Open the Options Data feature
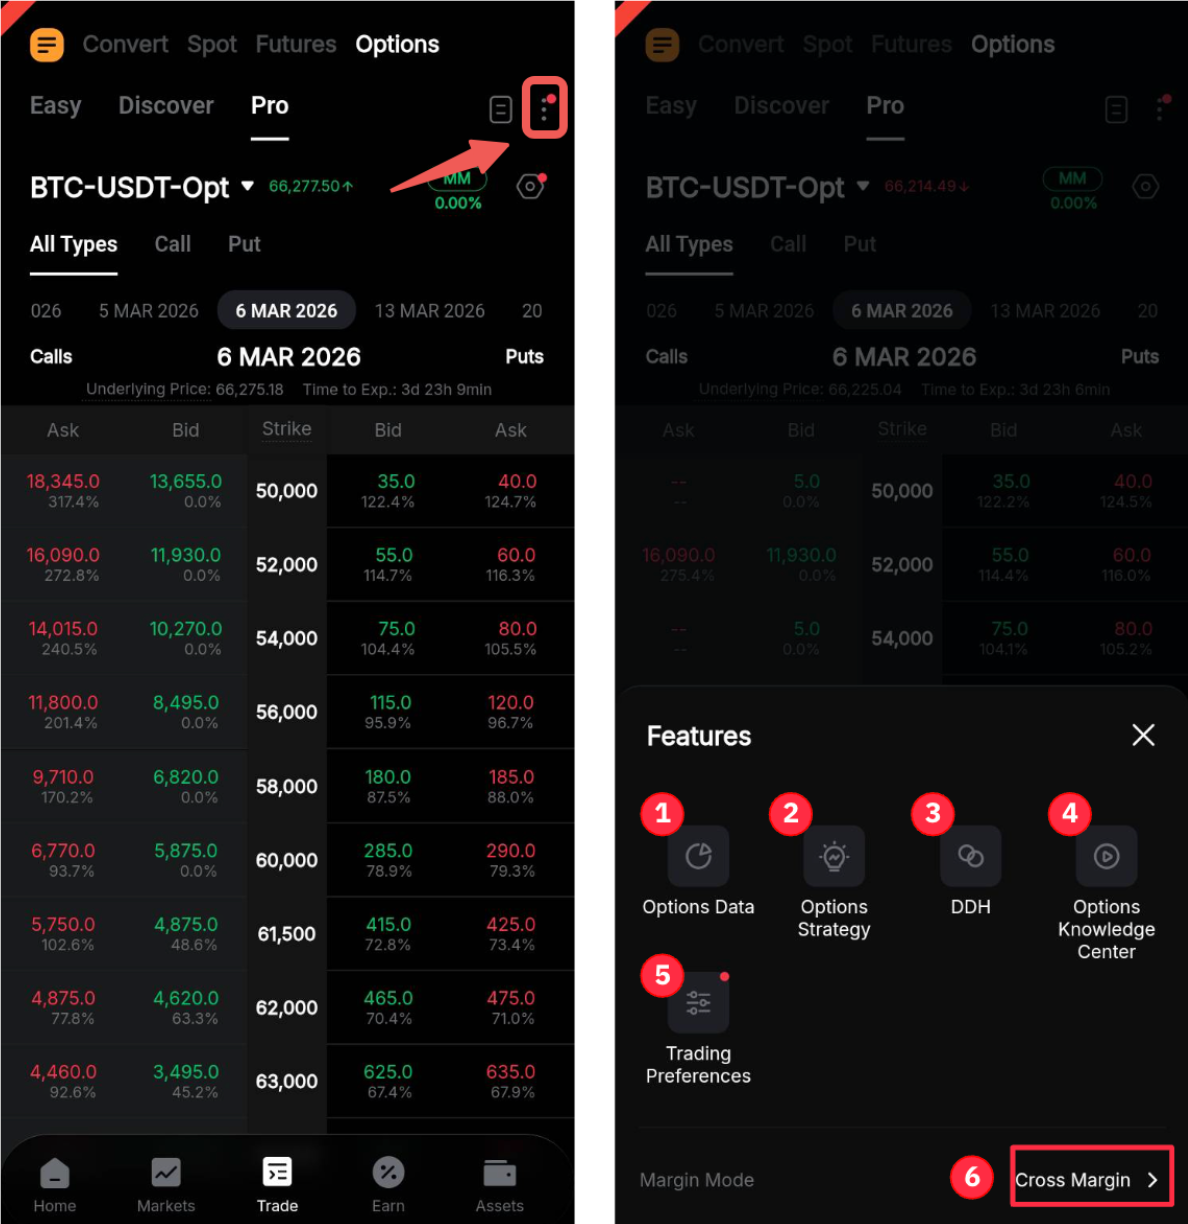 coord(698,856)
